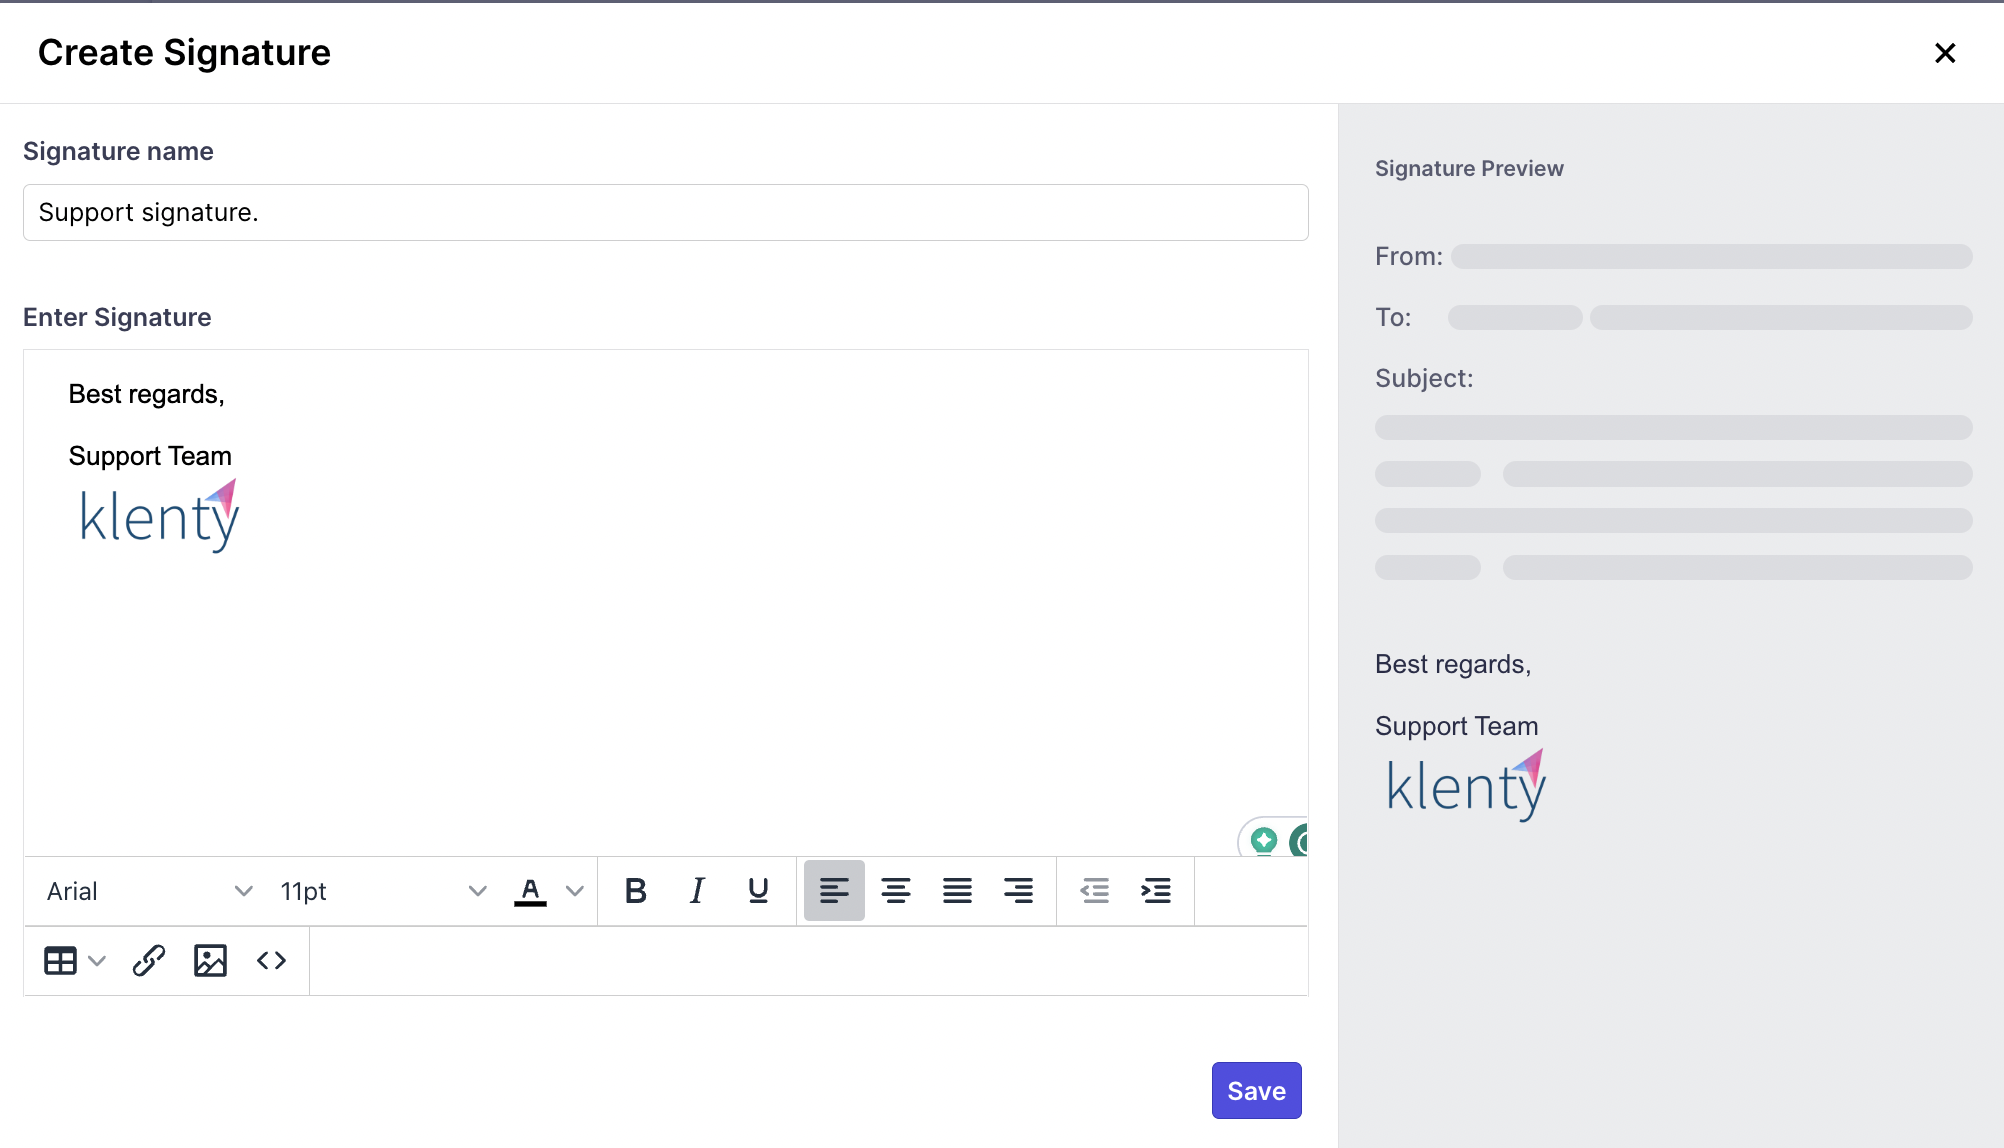The height and width of the screenshot is (1148, 2004).
Task: Close the Create Signature dialog
Action: pyautogui.click(x=1944, y=53)
